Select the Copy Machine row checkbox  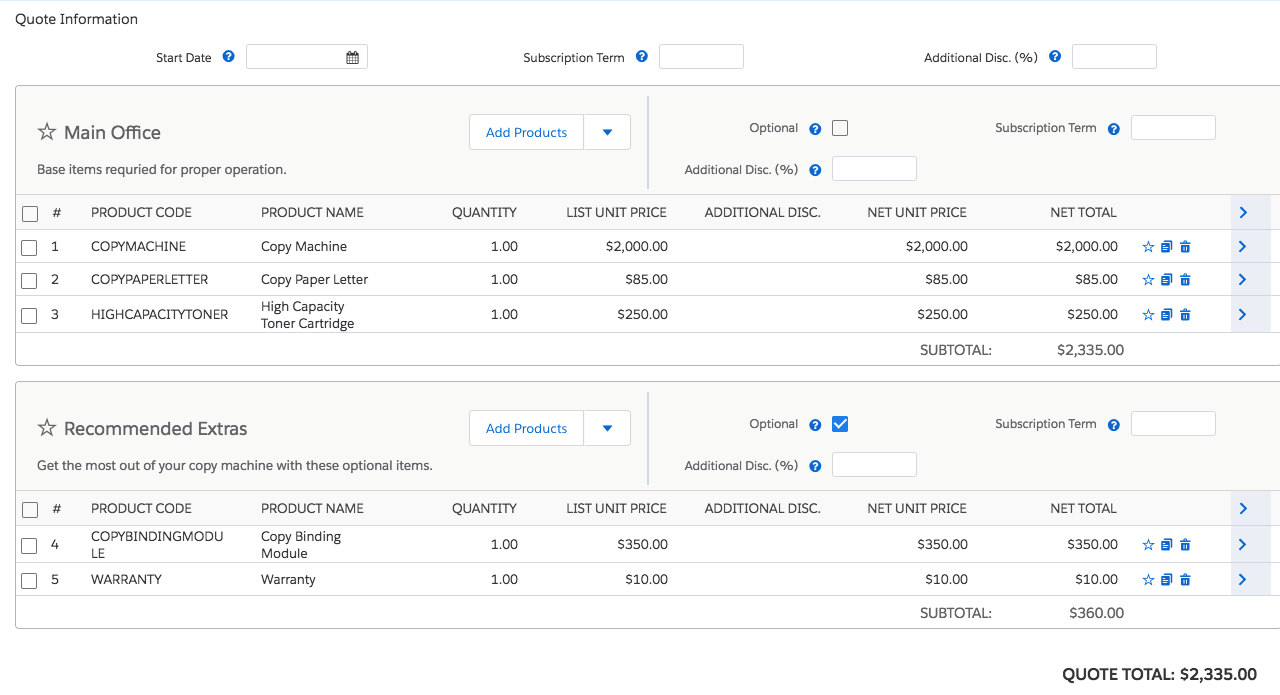[x=30, y=247]
